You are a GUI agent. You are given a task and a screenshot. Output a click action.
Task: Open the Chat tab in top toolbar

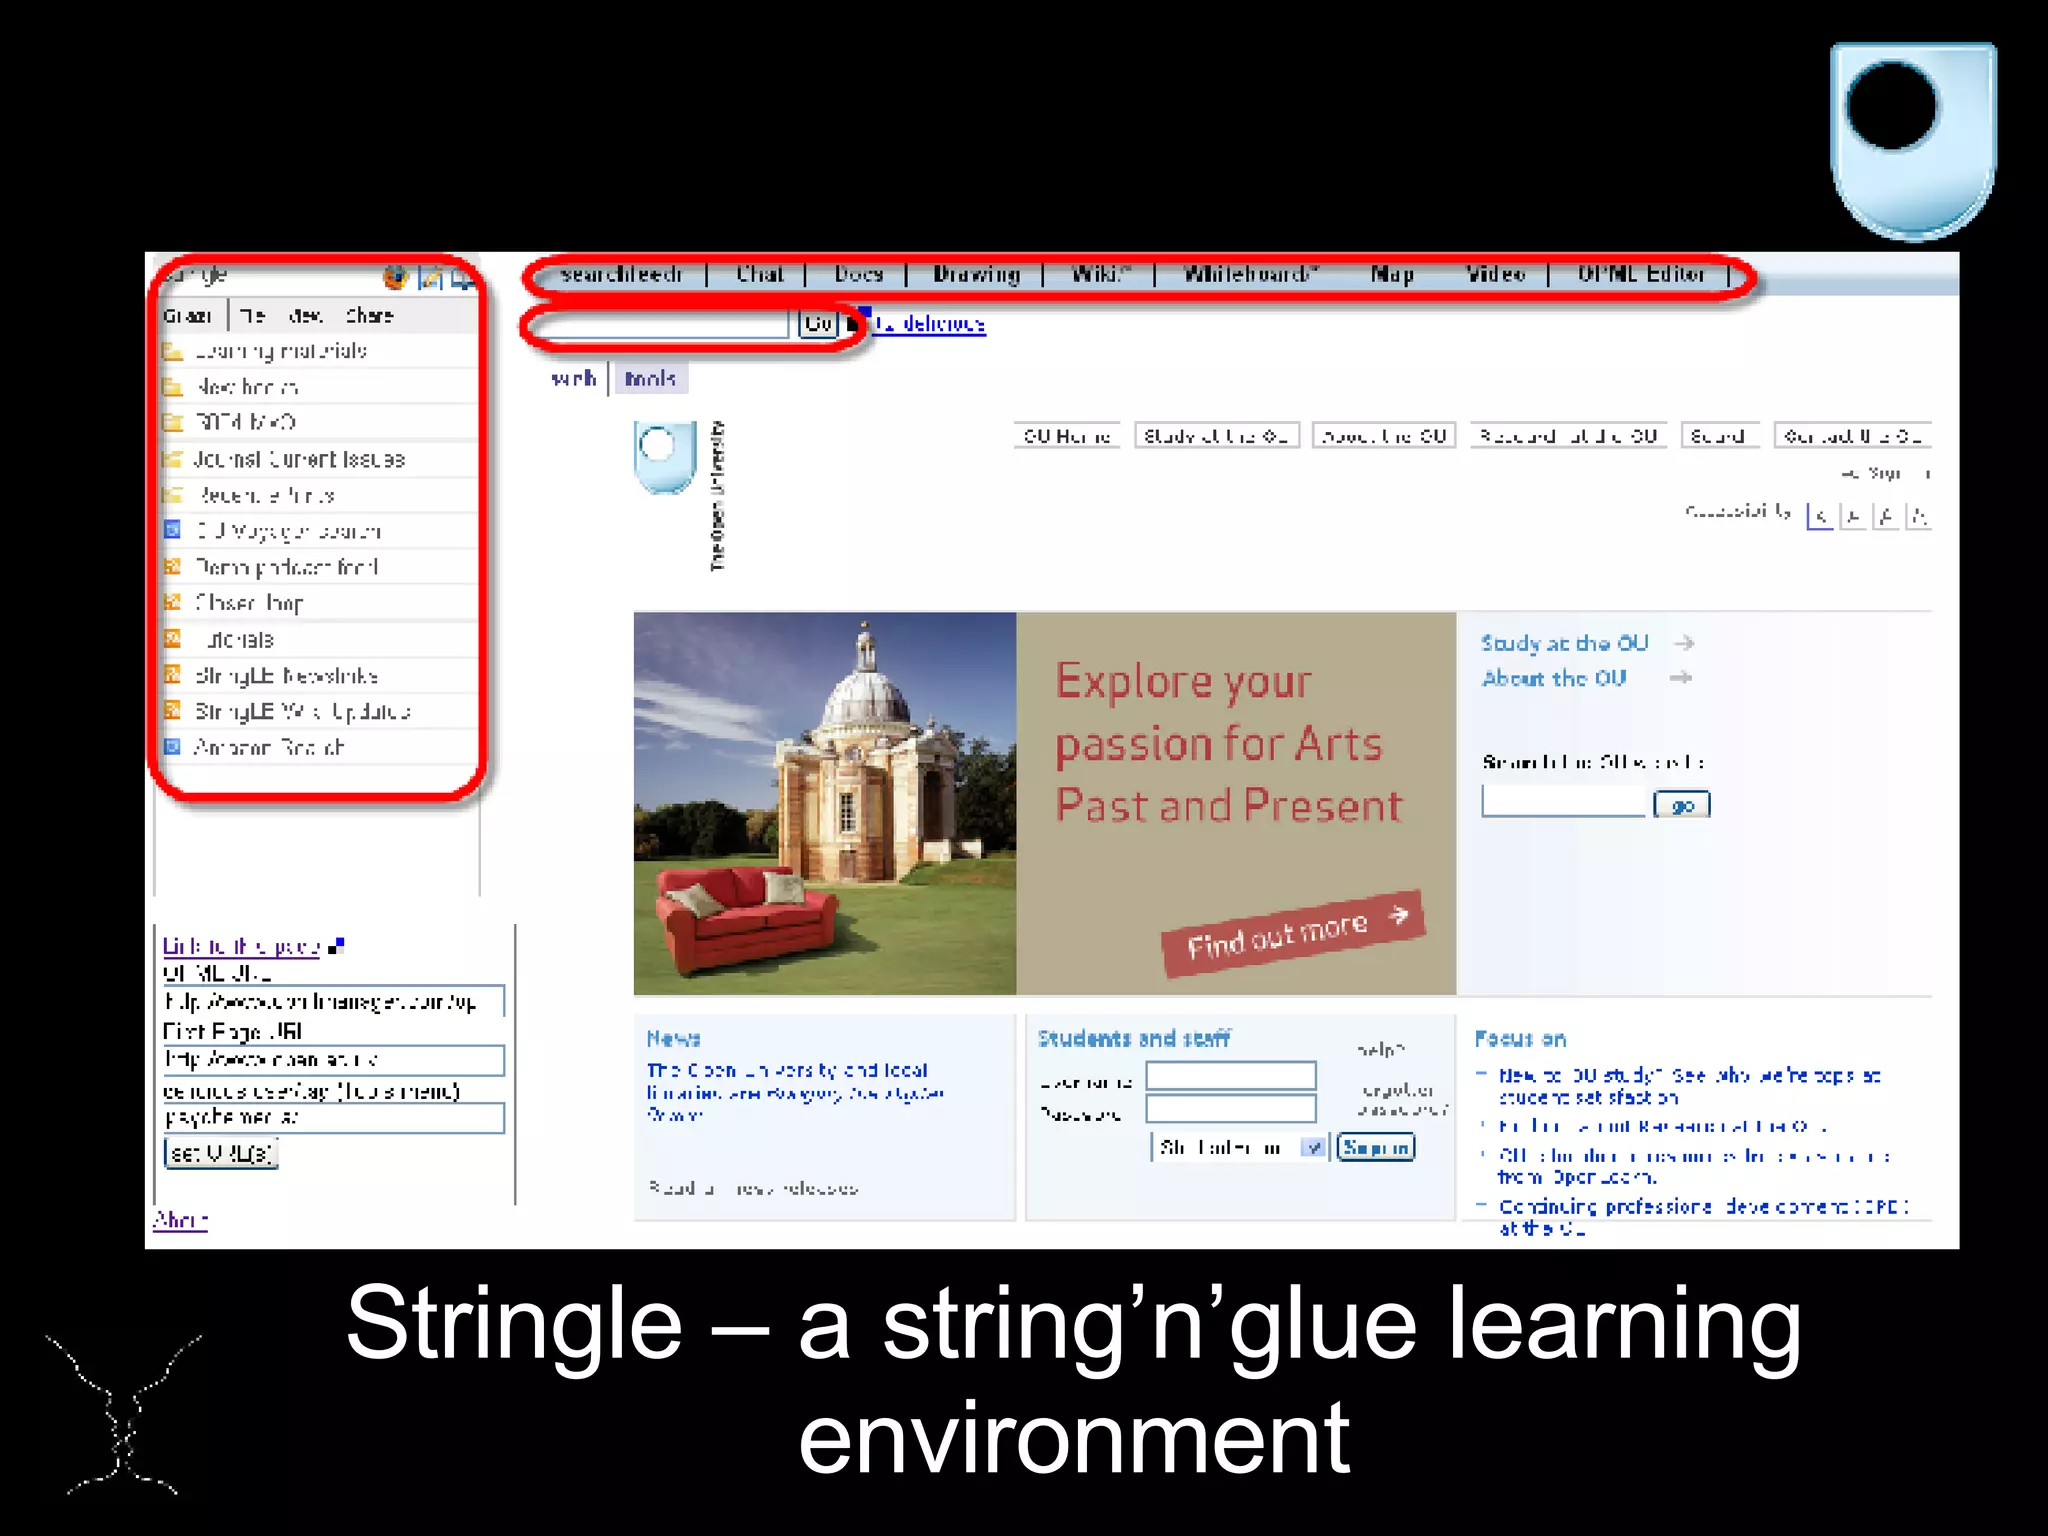click(x=759, y=274)
